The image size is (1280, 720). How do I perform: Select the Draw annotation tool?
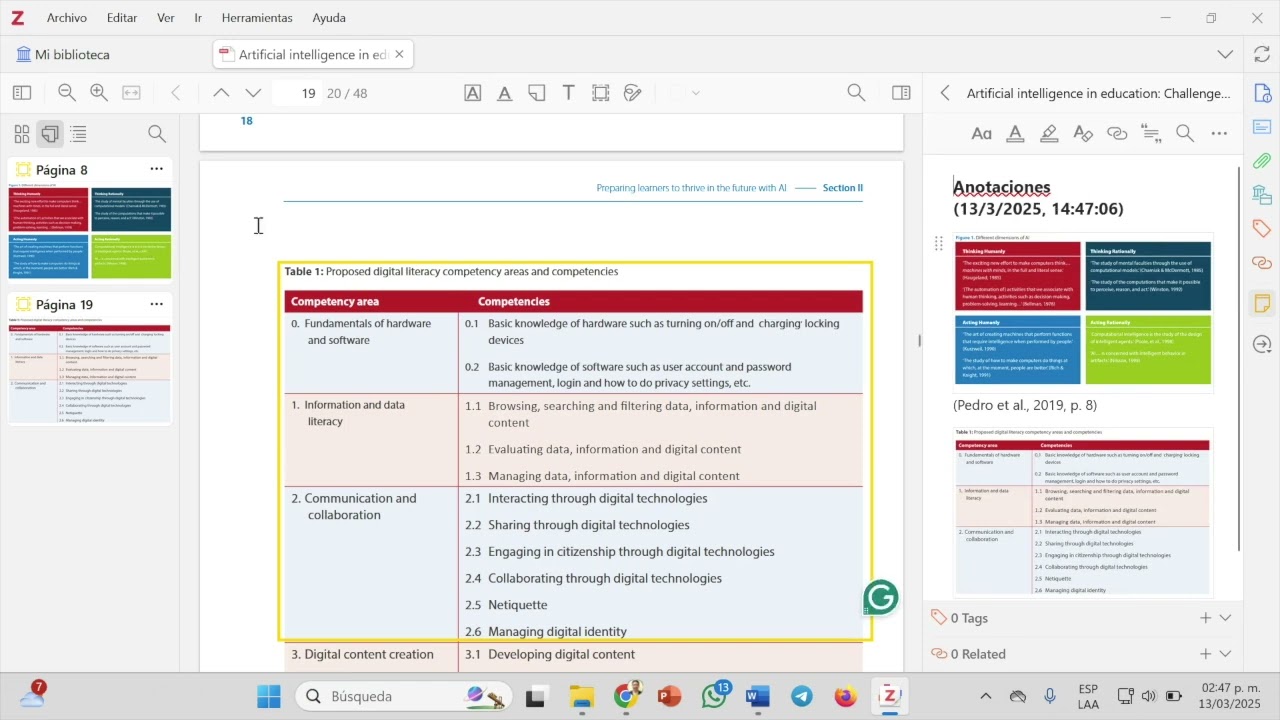pyautogui.click(x=632, y=93)
